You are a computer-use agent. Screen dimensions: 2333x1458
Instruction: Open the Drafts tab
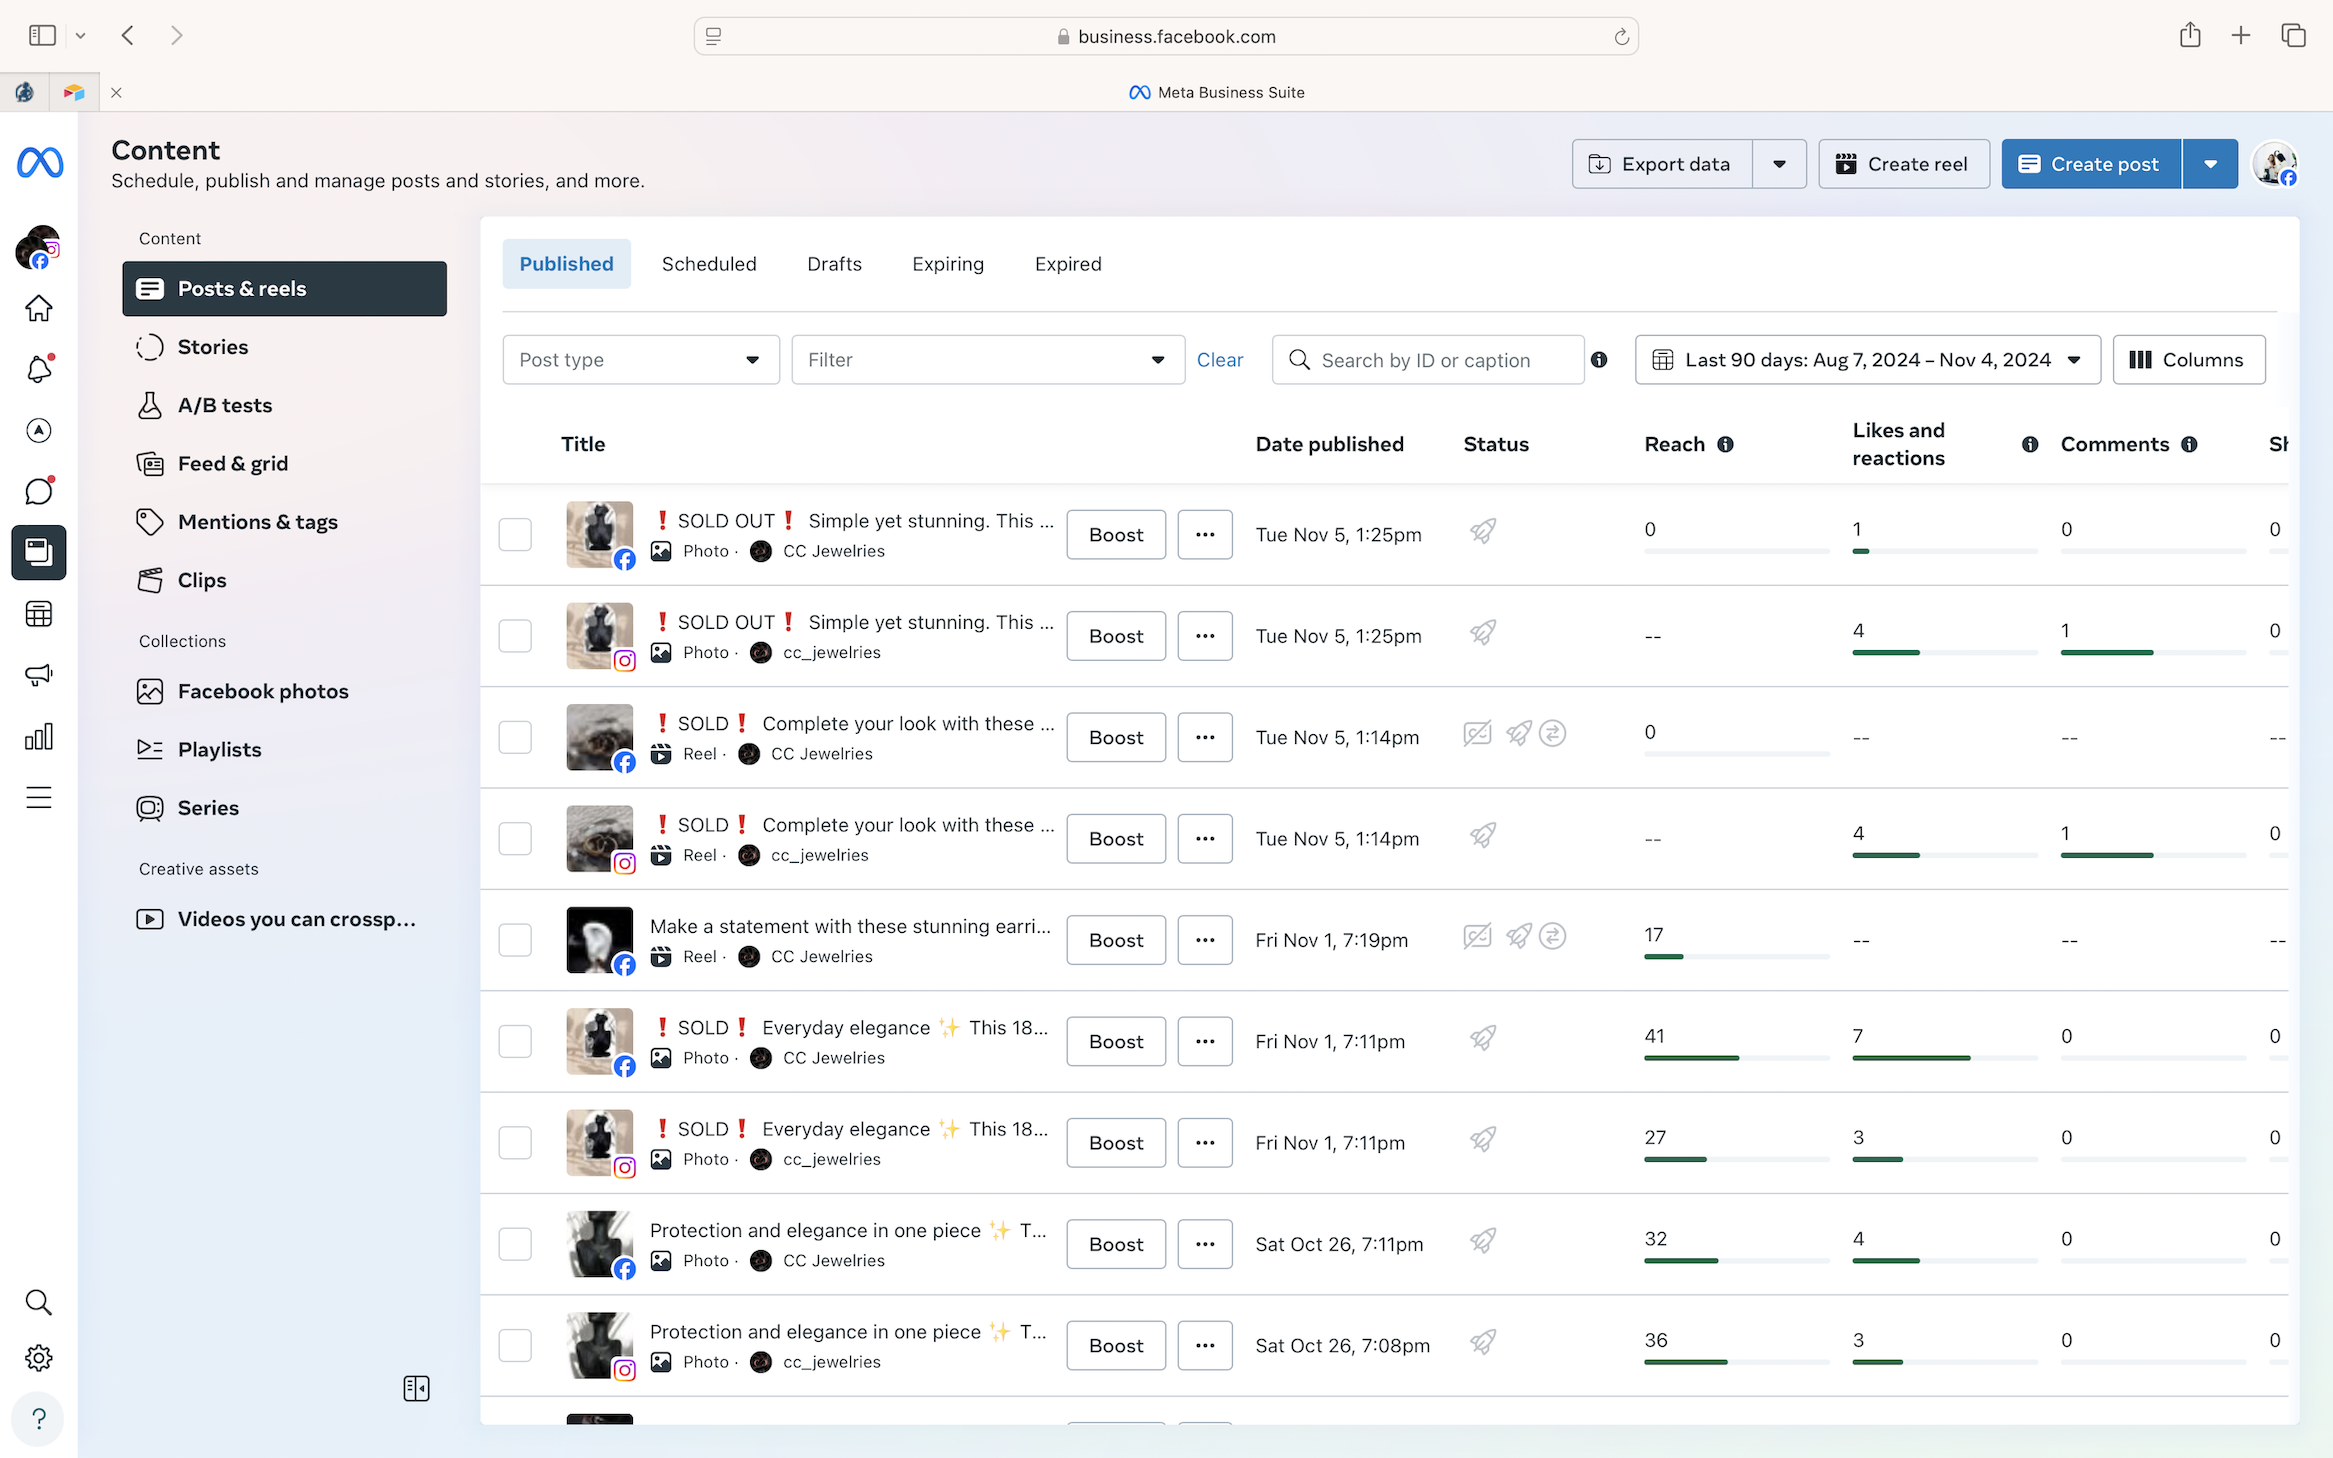click(834, 264)
